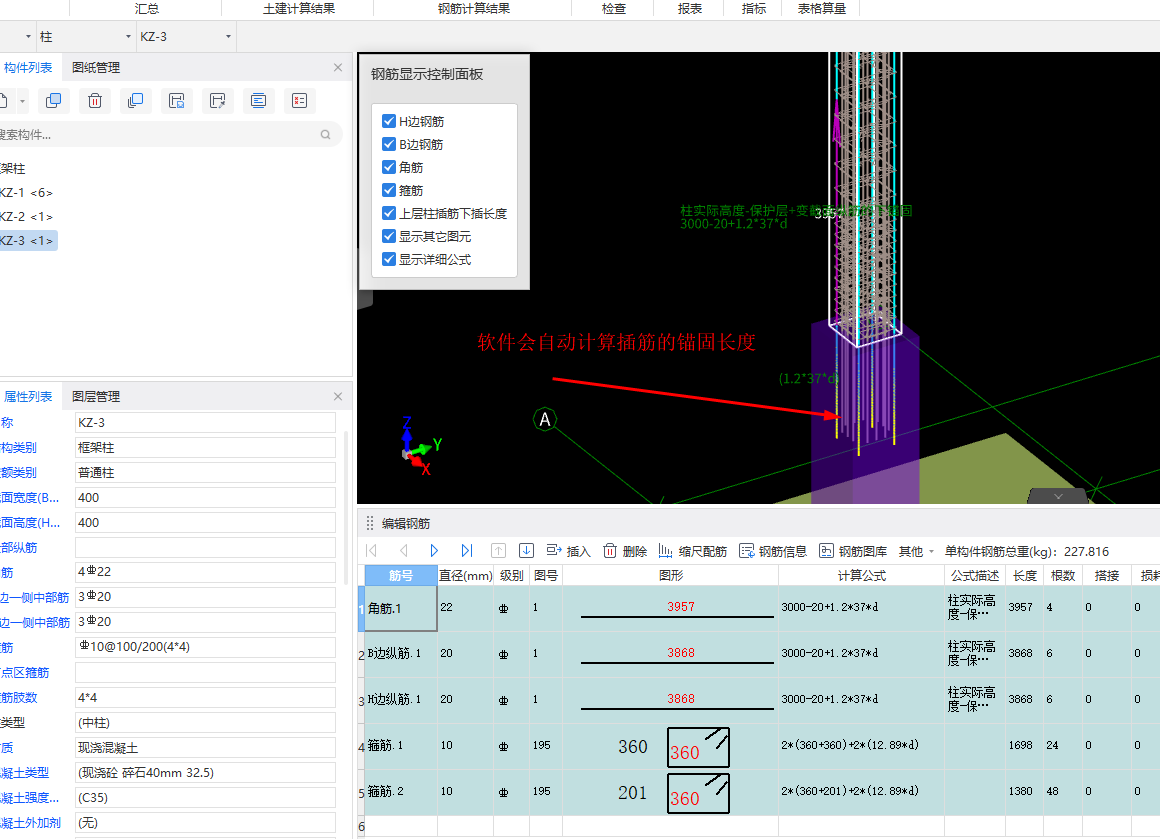Collapse the 3D viewport chevron handle

click(x=1058, y=496)
